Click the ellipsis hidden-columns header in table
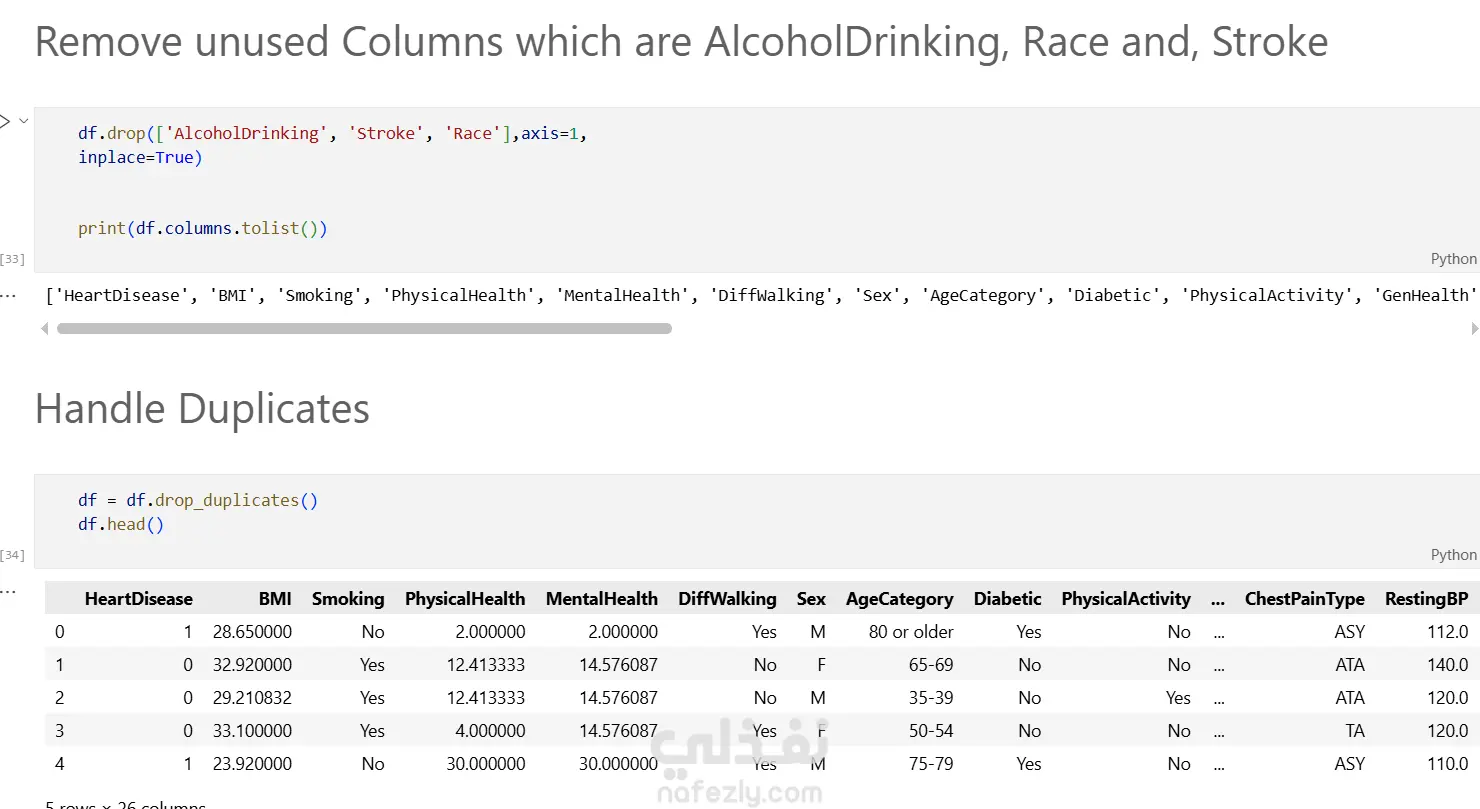The image size is (1480, 809). pyautogui.click(x=1217, y=599)
